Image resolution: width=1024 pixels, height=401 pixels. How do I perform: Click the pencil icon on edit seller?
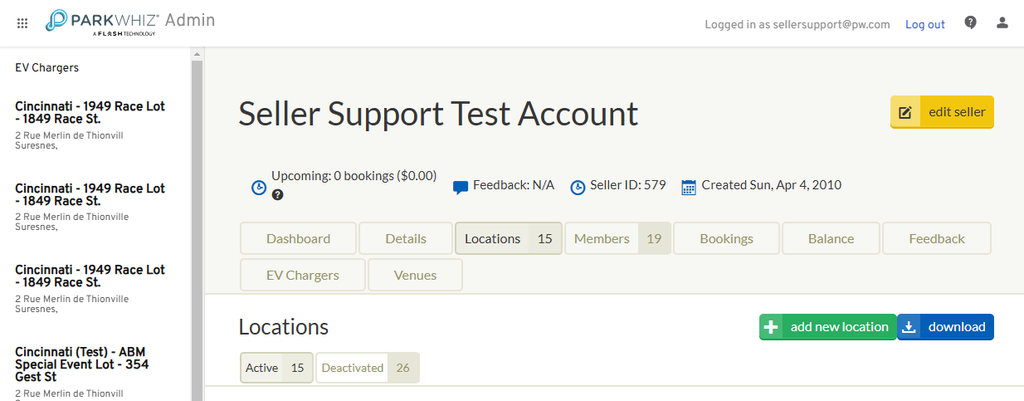905,112
